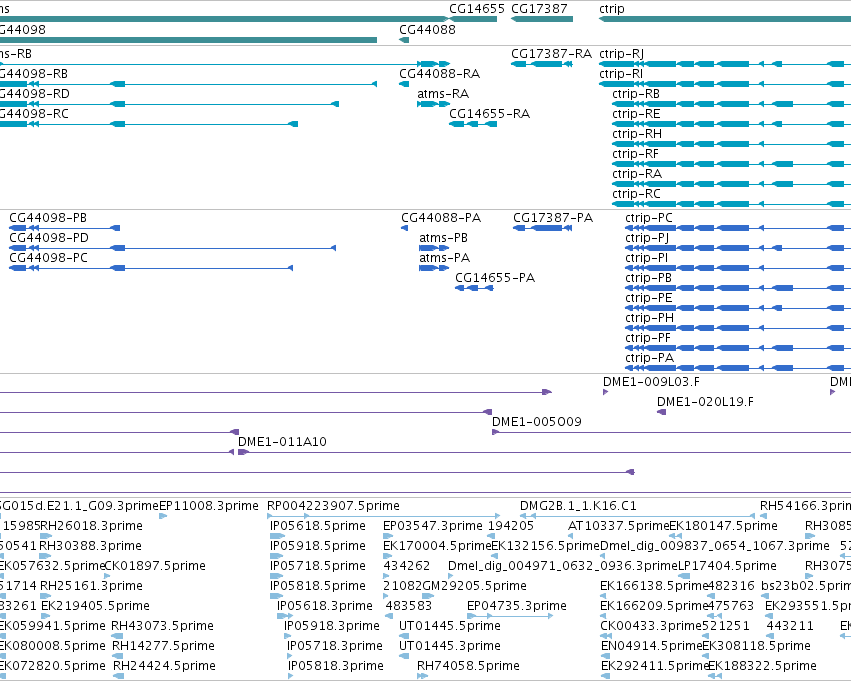Image resolution: width=851 pixels, height=681 pixels.
Task: Click the ctrip gene label
Action: coord(612,9)
